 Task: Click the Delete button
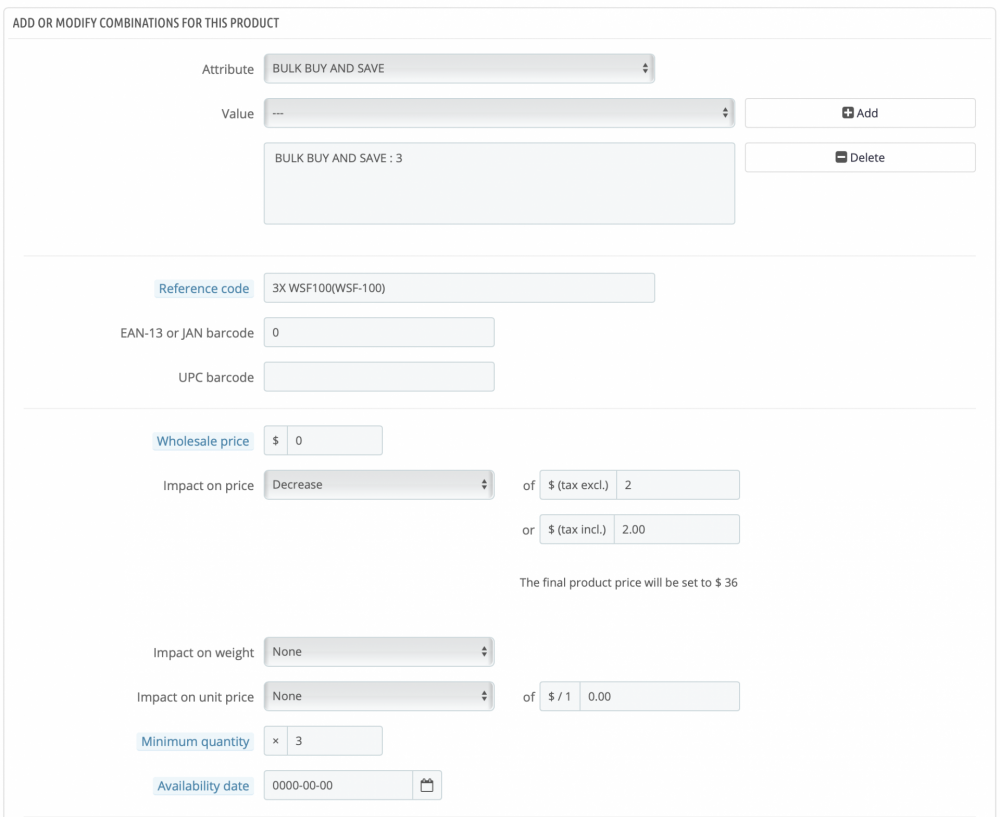(860, 157)
